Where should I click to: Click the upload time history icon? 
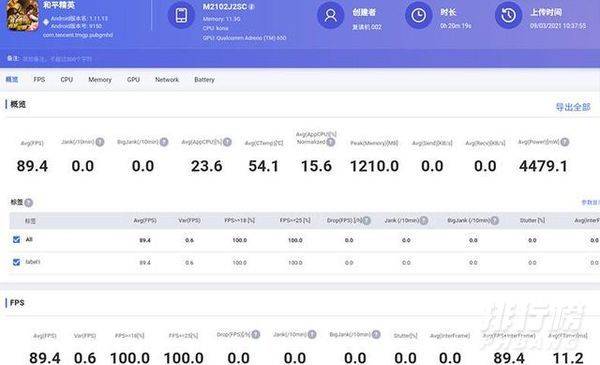(x=509, y=15)
